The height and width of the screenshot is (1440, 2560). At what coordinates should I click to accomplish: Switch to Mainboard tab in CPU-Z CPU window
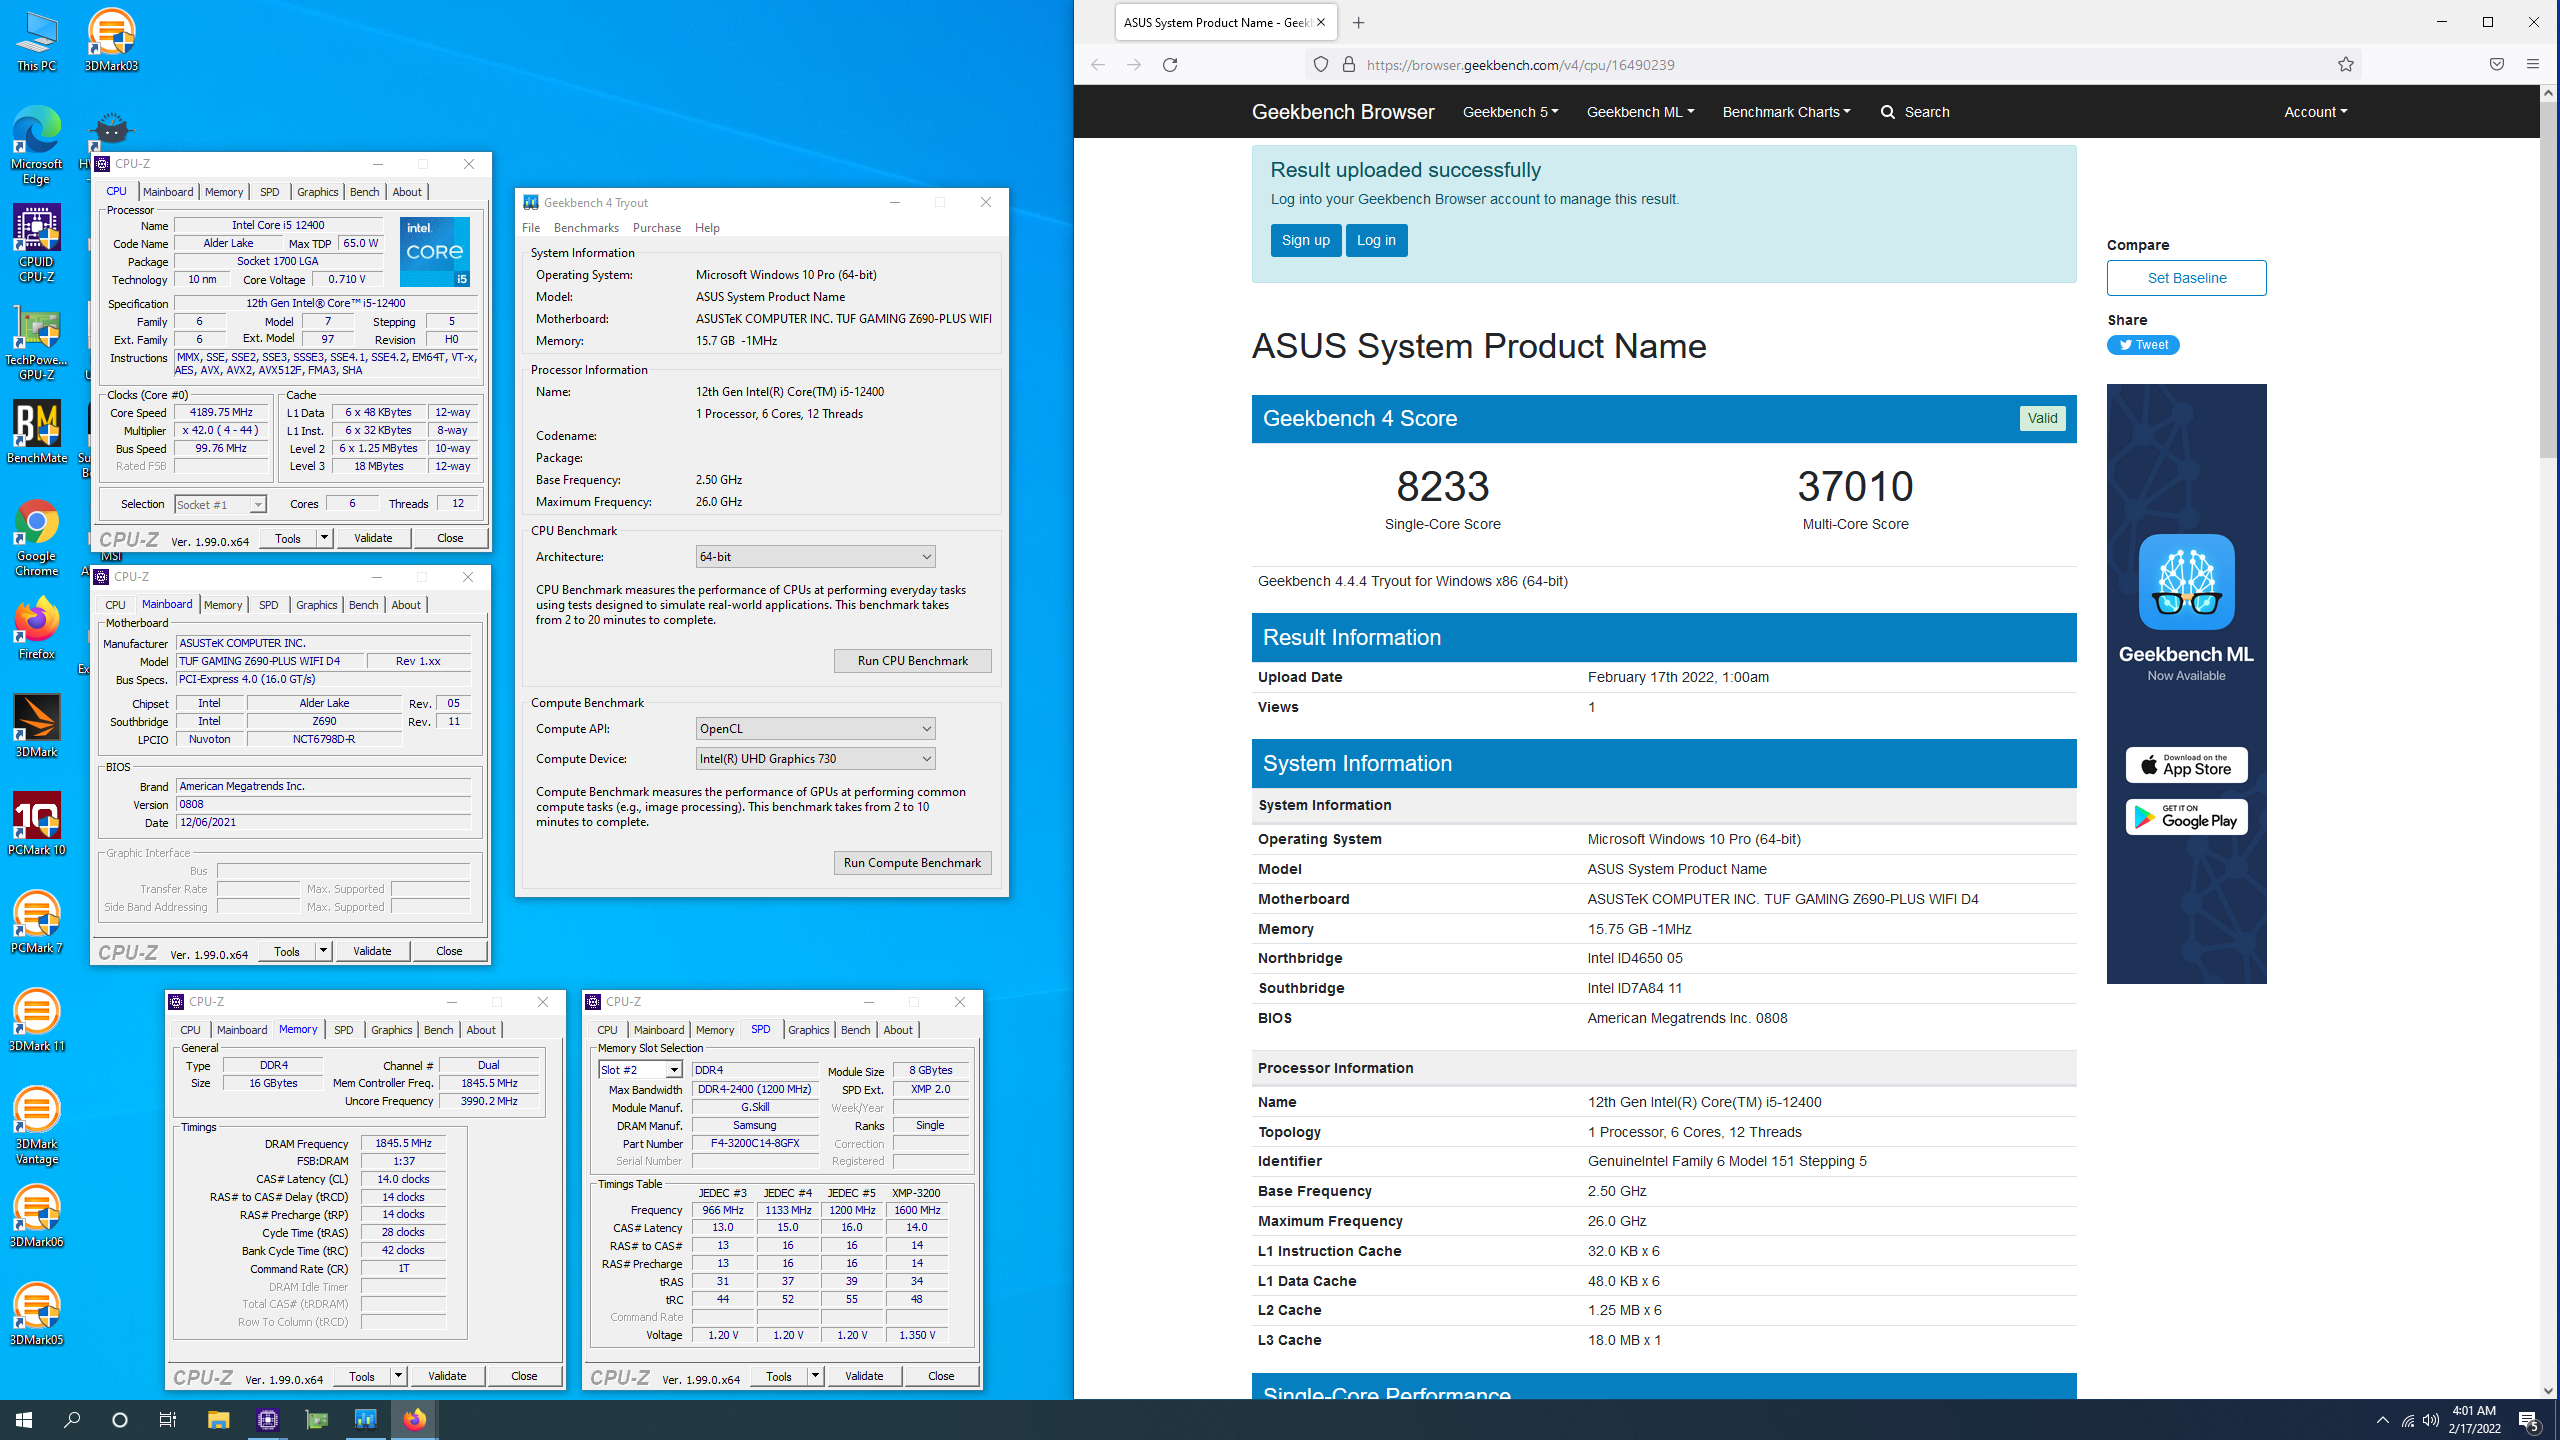click(x=168, y=192)
